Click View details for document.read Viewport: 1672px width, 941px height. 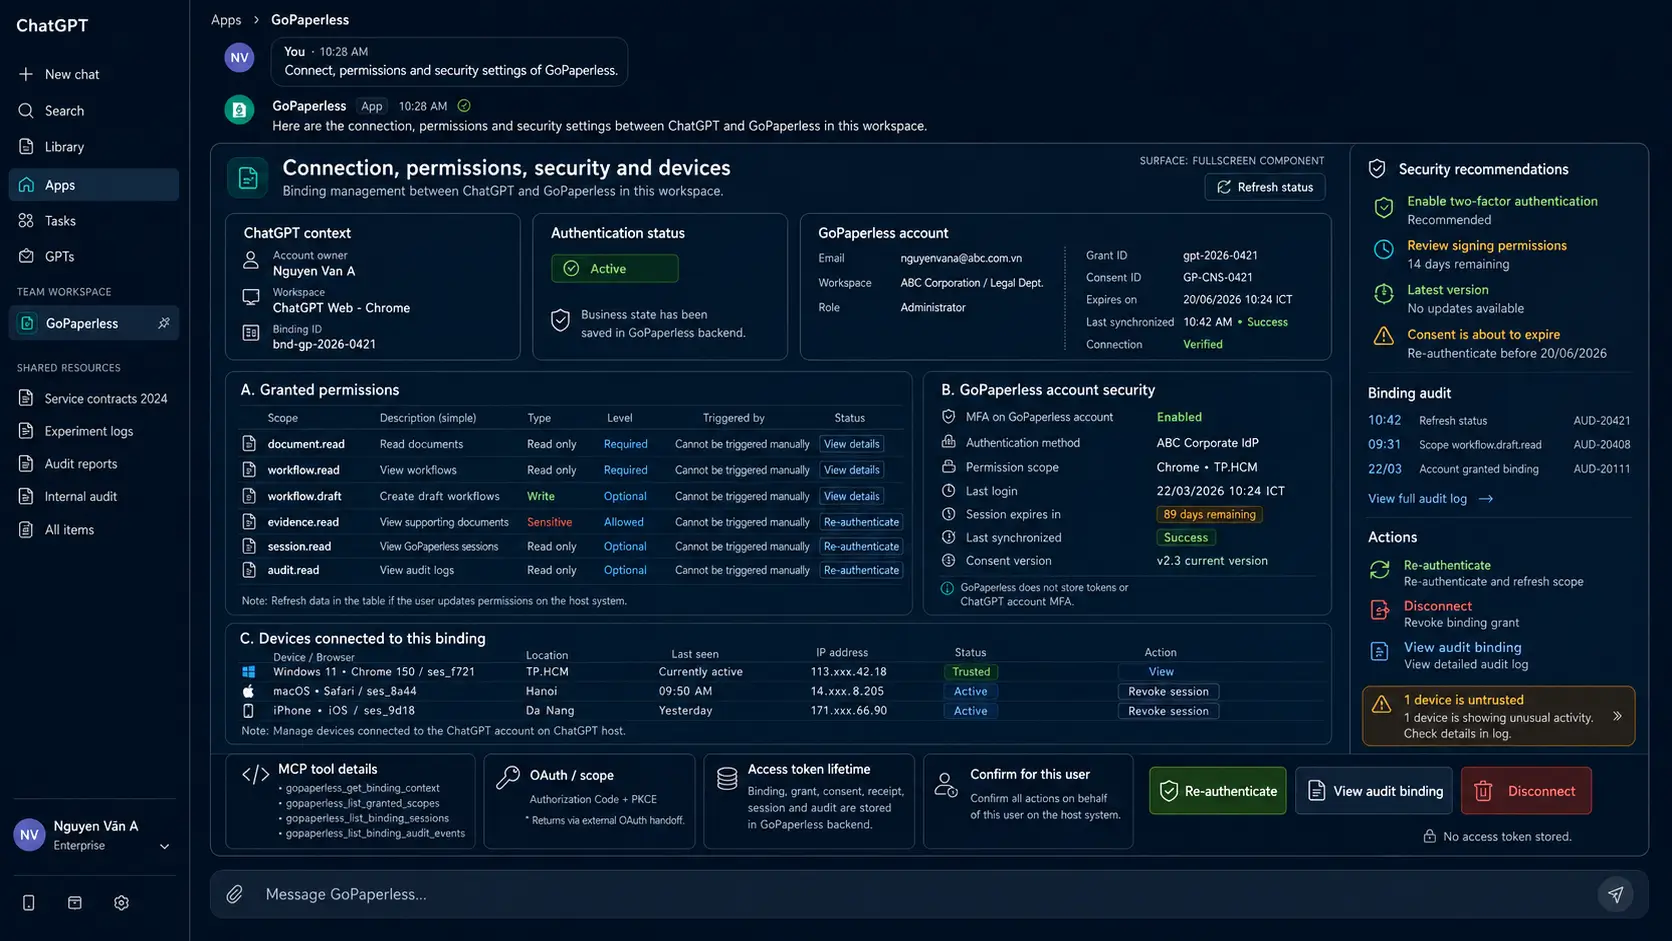point(852,444)
